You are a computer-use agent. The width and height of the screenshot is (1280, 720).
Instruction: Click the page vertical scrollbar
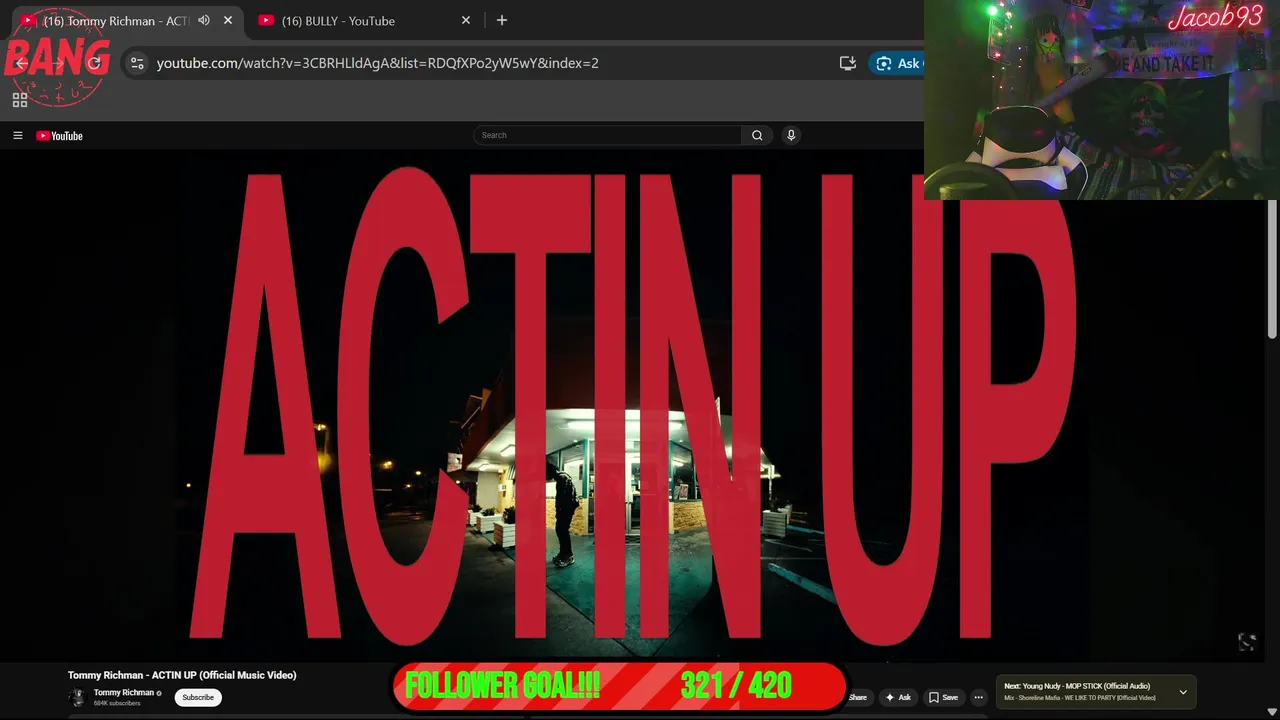1272,270
